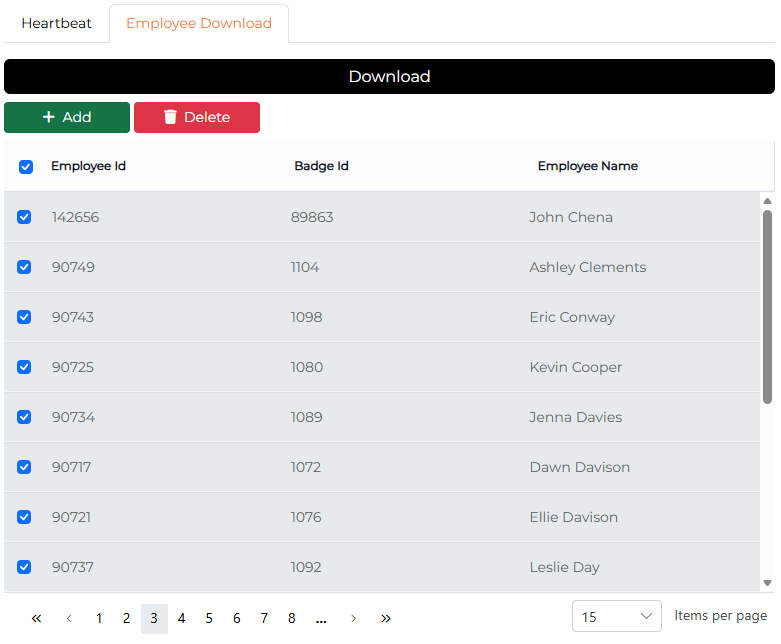781x644 pixels.
Task: Click employee id 90717
Action: (x=71, y=467)
